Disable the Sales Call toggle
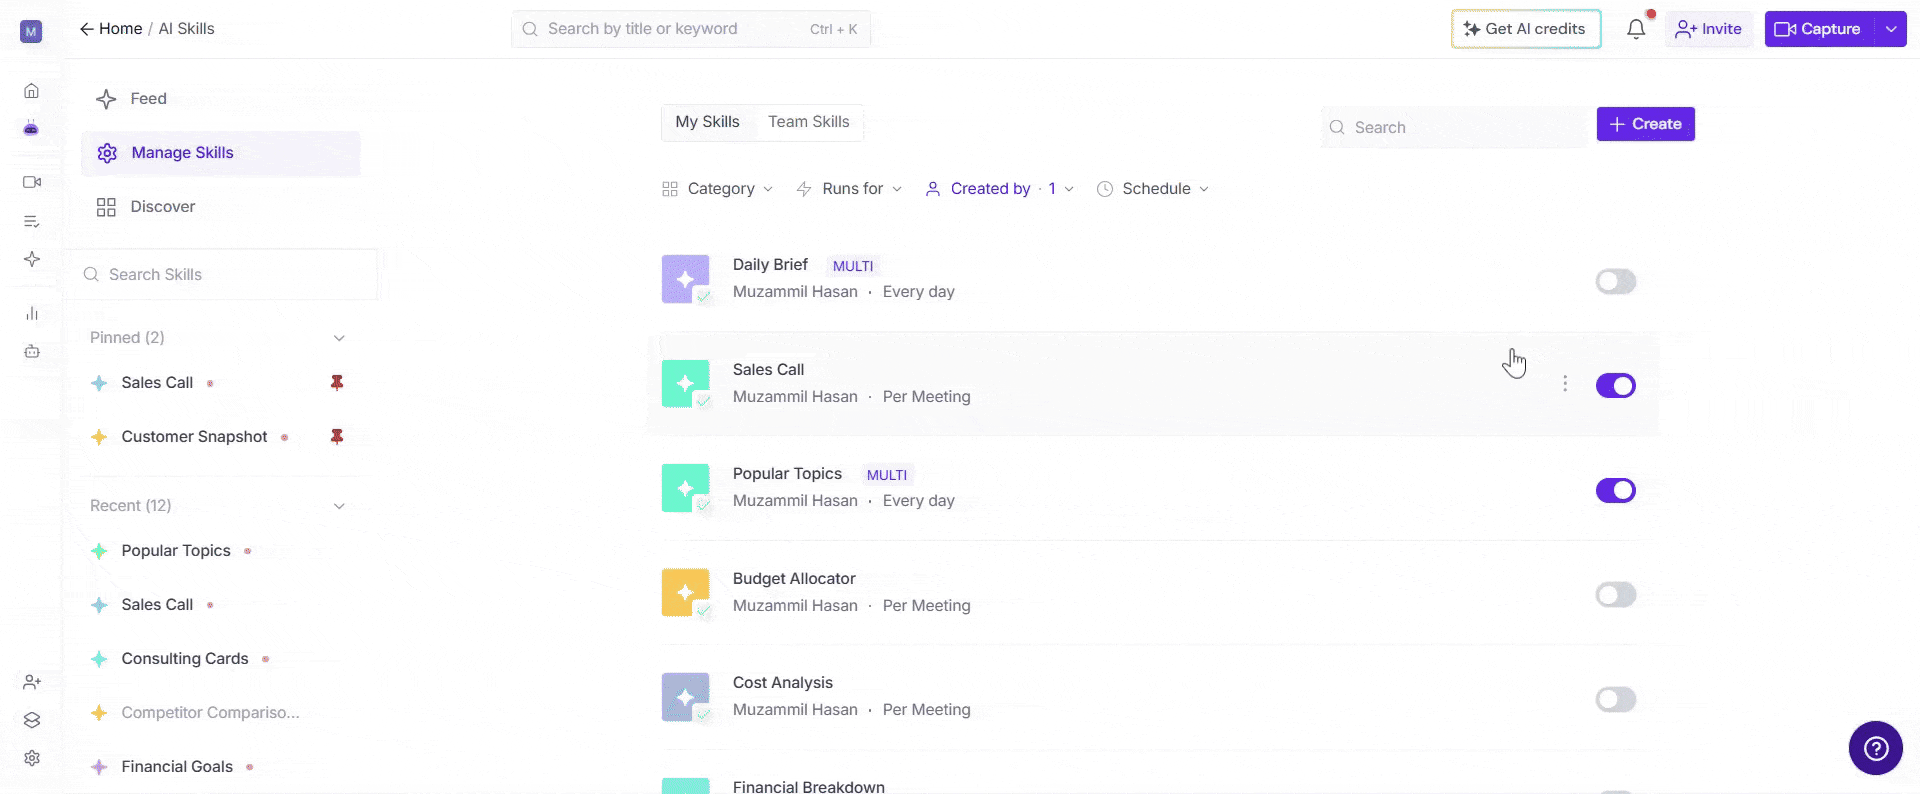The height and width of the screenshot is (794, 1920). click(x=1616, y=386)
